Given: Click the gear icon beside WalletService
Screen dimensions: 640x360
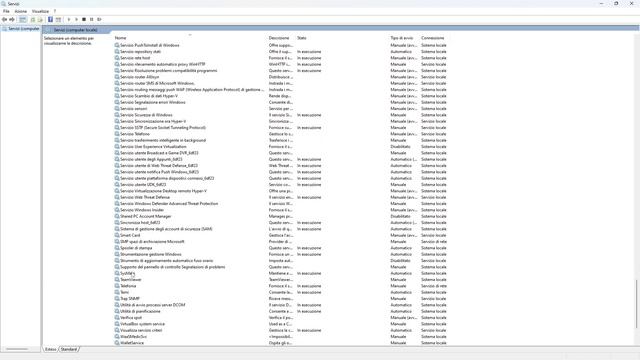Looking at the screenshot, I should (x=117, y=343).
